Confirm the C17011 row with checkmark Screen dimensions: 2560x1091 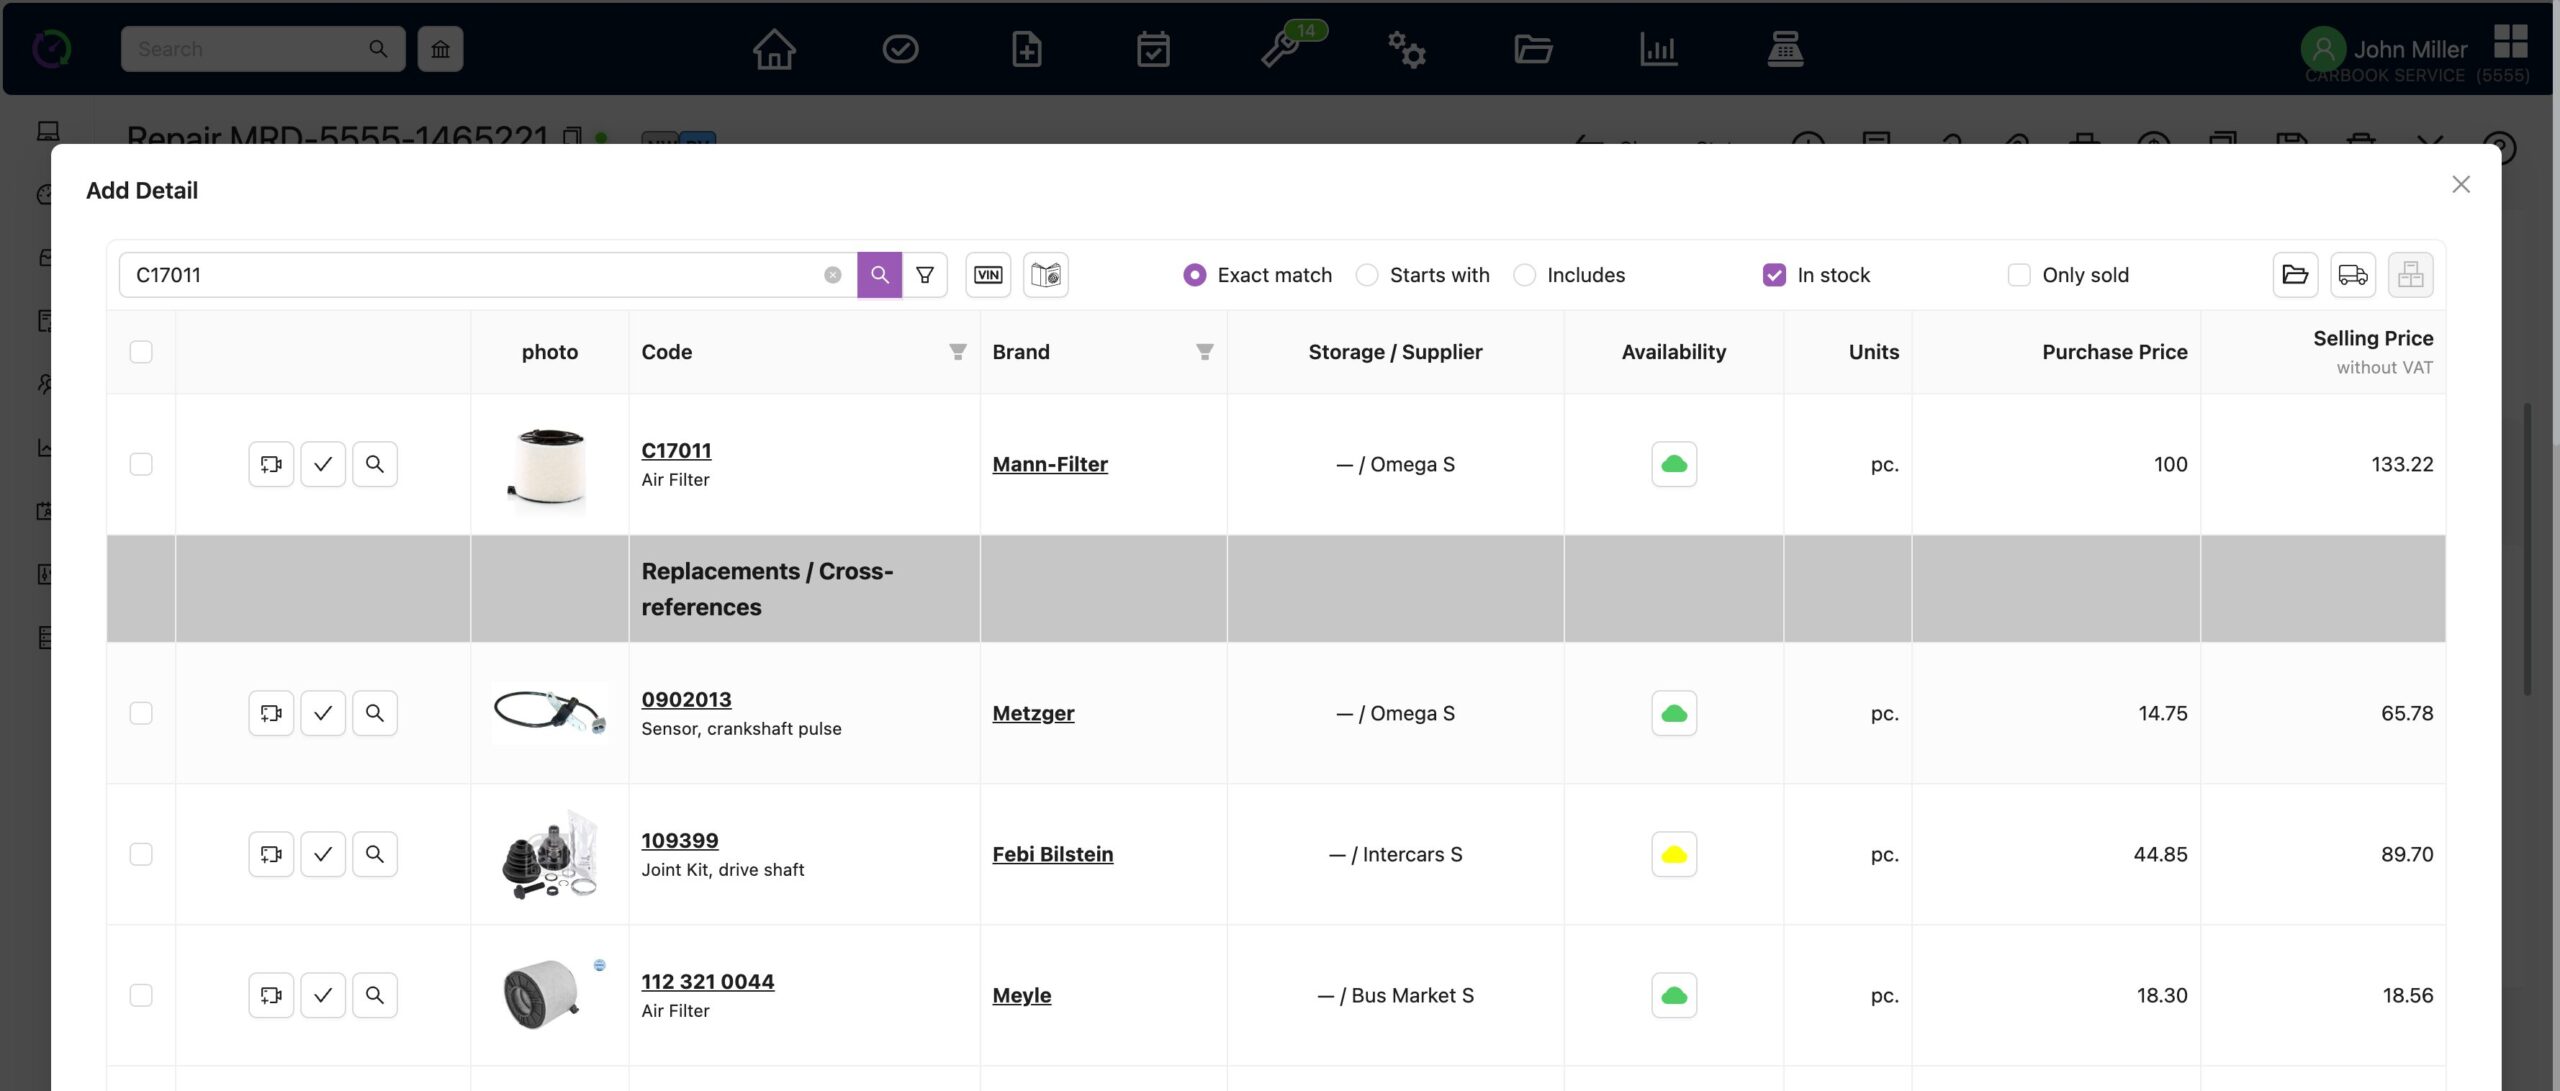pos(323,464)
